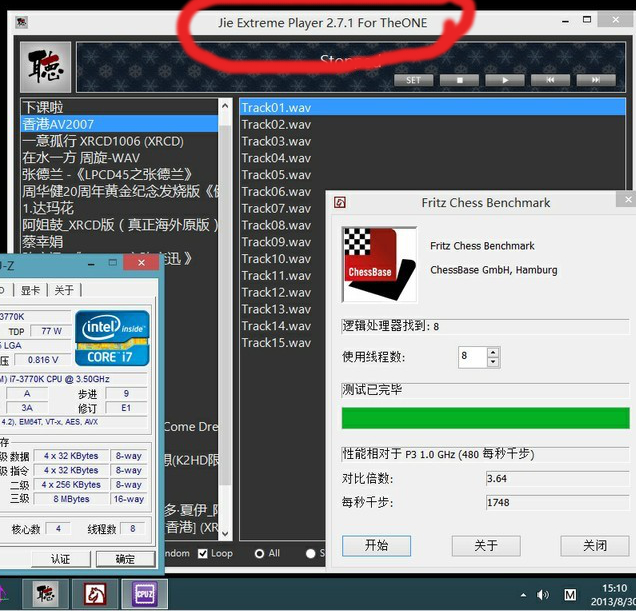The height and width of the screenshot is (611, 636).
Task: Click the 每秒千步 value 1748
Action: tap(557, 502)
